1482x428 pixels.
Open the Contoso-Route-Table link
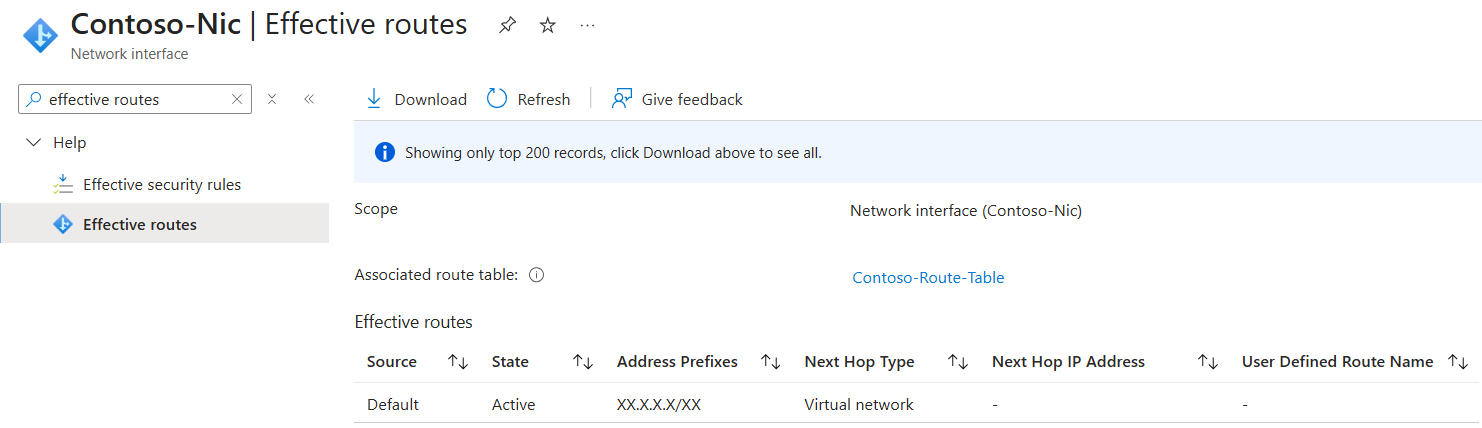point(928,278)
